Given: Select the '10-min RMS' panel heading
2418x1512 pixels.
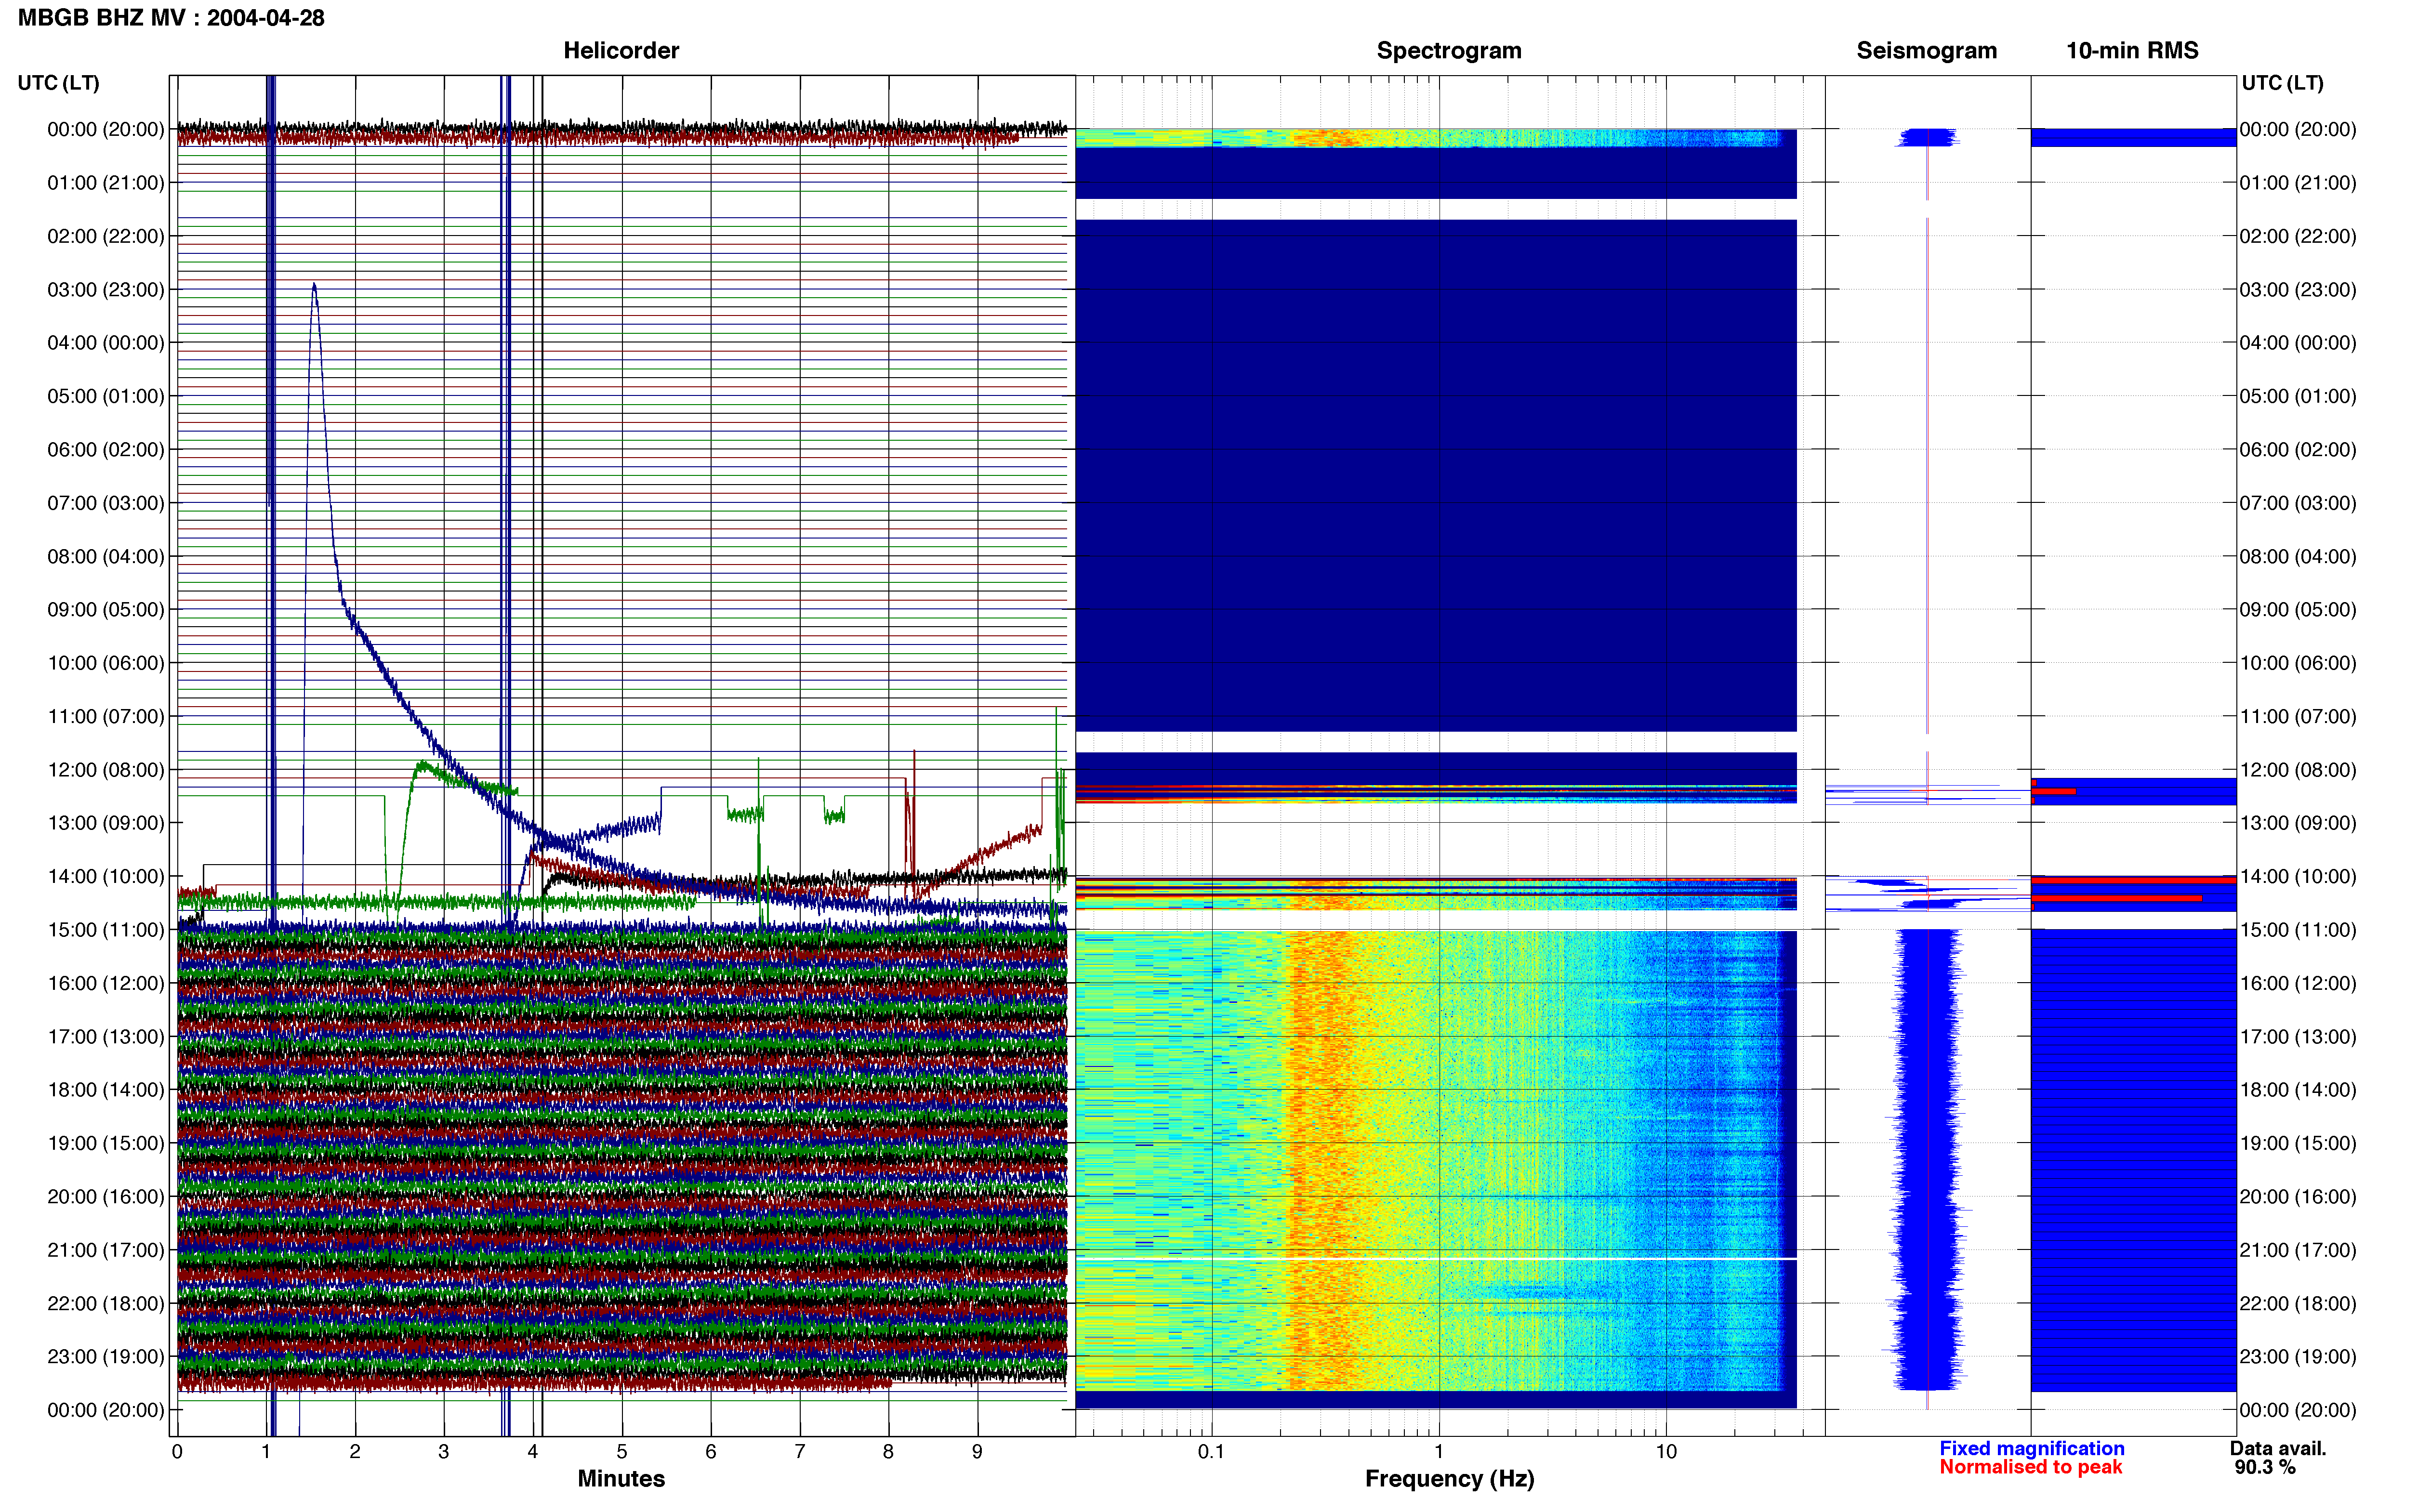Looking at the screenshot, I should click(2132, 51).
